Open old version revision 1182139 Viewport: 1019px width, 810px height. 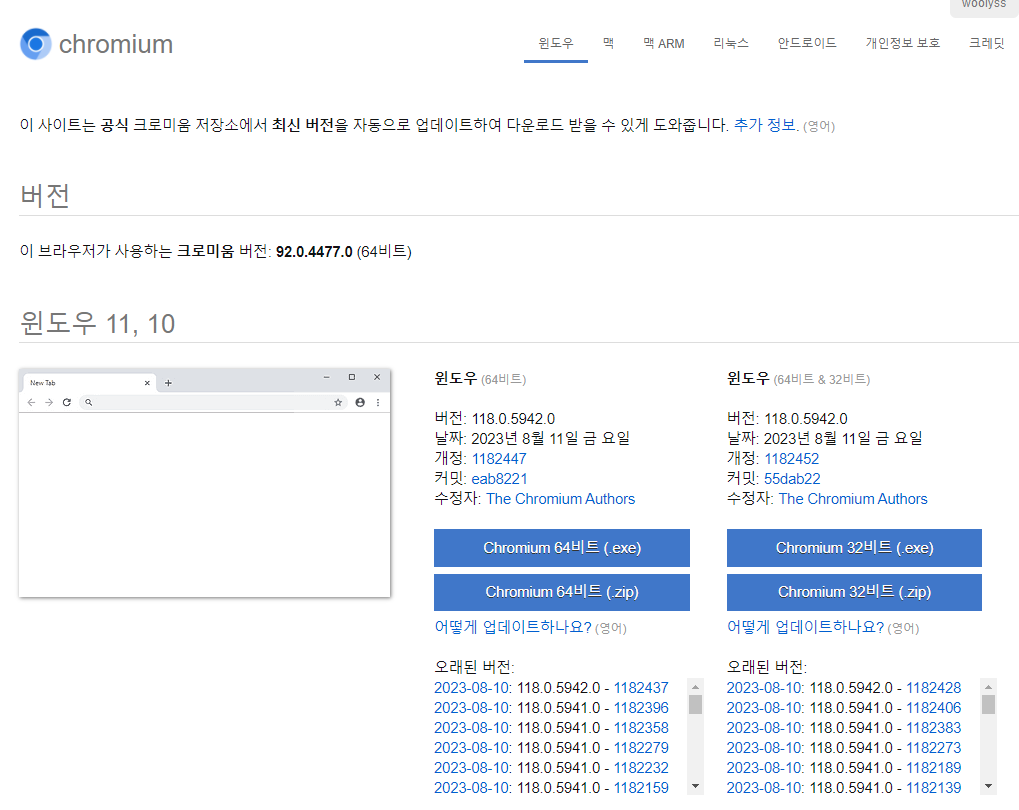[x=933, y=788]
